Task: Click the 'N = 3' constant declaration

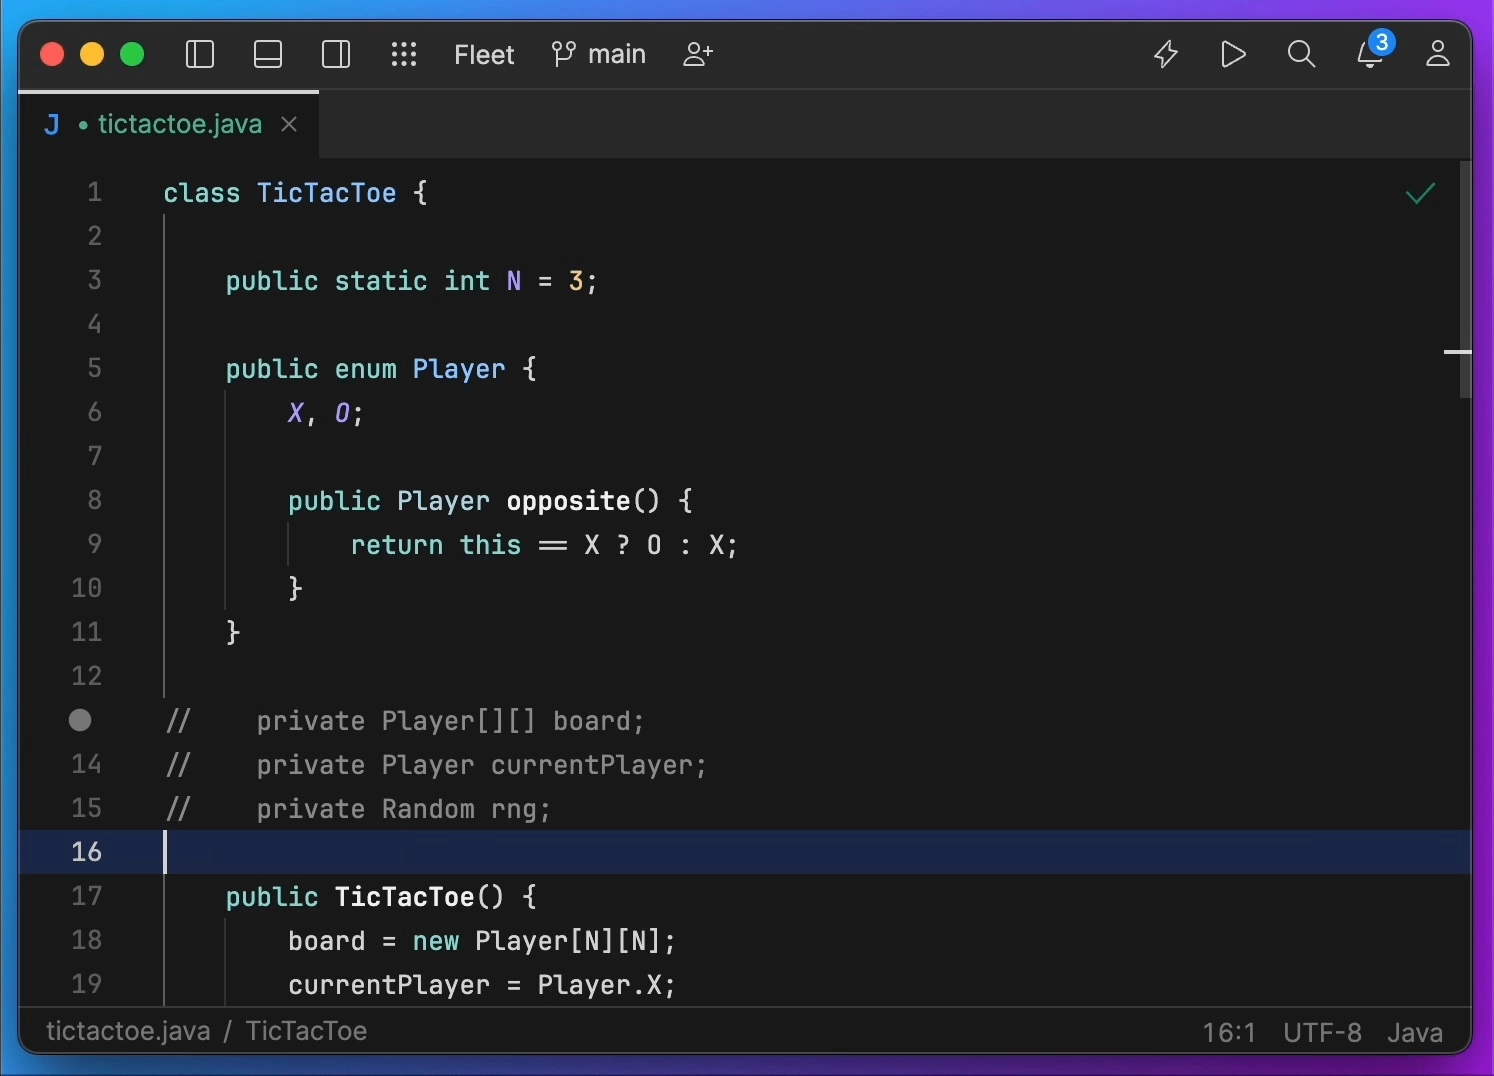Action: pyautogui.click(x=552, y=281)
